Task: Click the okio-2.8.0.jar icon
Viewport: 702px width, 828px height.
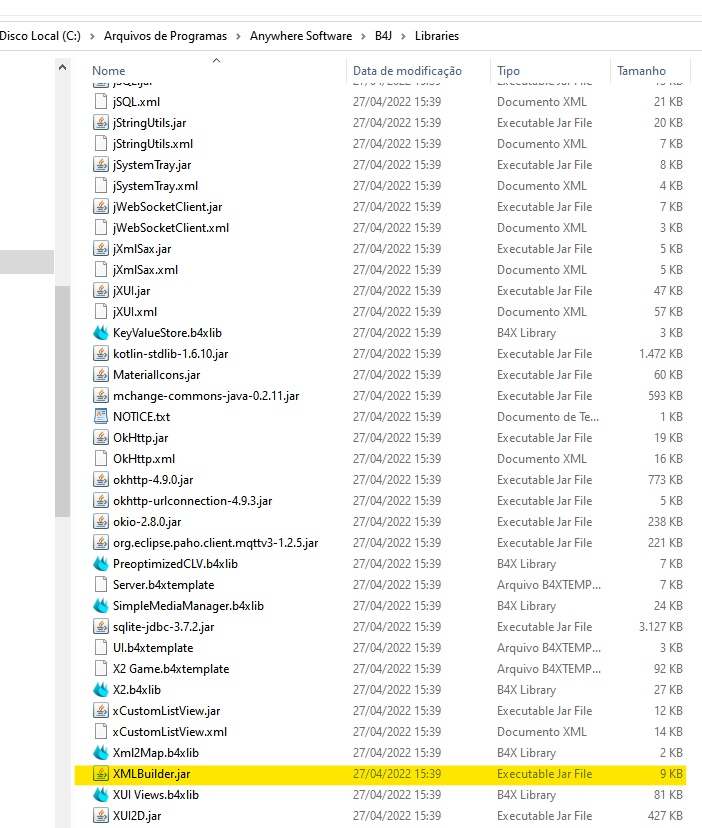Action: point(100,522)
